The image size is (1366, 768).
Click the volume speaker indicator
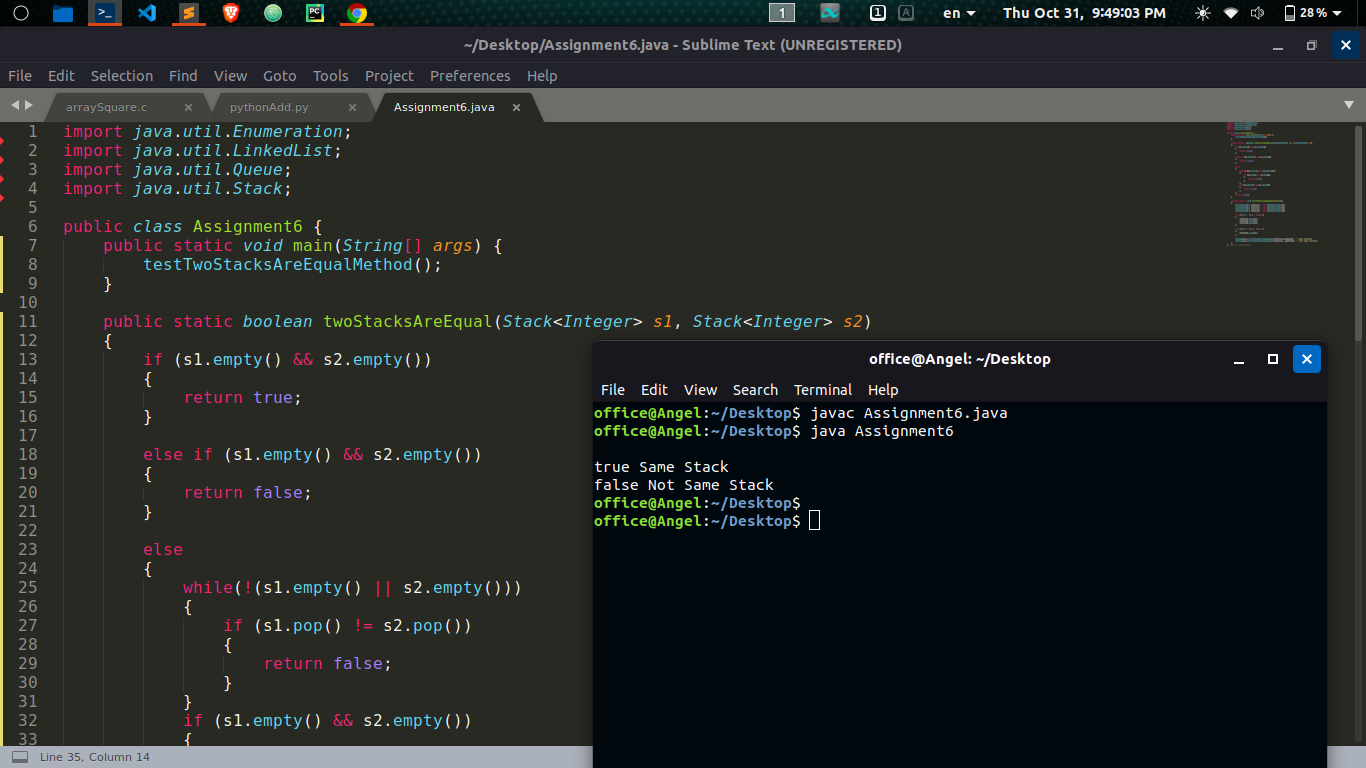click(1257, 13)
